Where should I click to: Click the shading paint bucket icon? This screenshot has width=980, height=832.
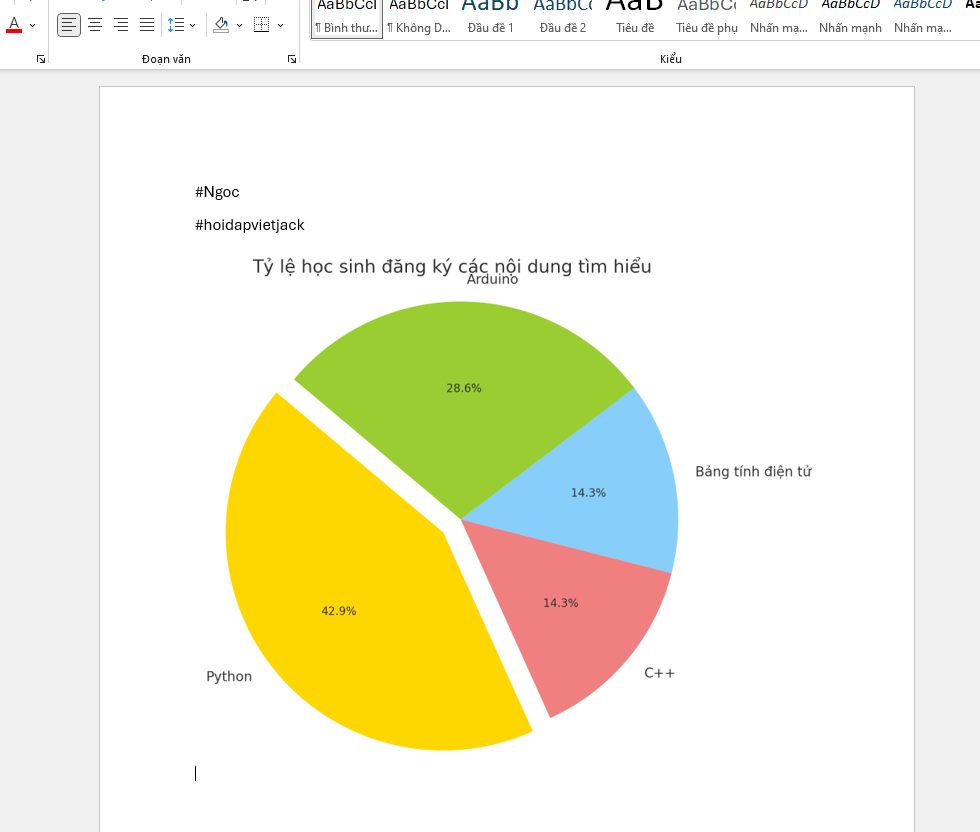221,24
